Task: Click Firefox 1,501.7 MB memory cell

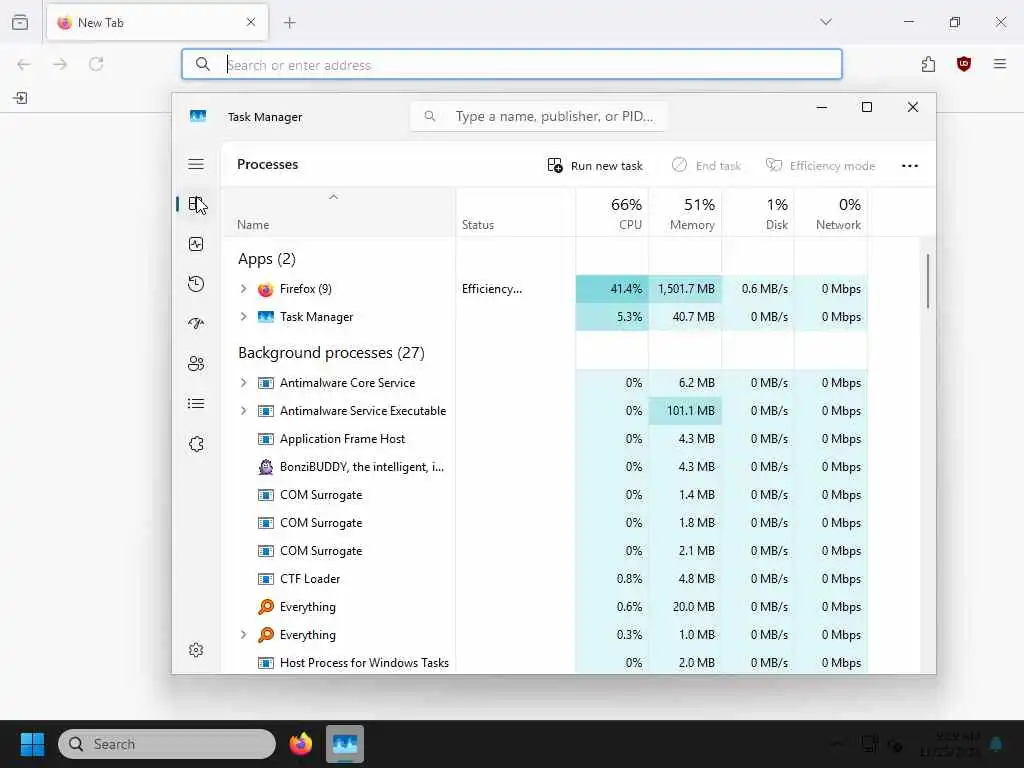Action: [685, 289]
